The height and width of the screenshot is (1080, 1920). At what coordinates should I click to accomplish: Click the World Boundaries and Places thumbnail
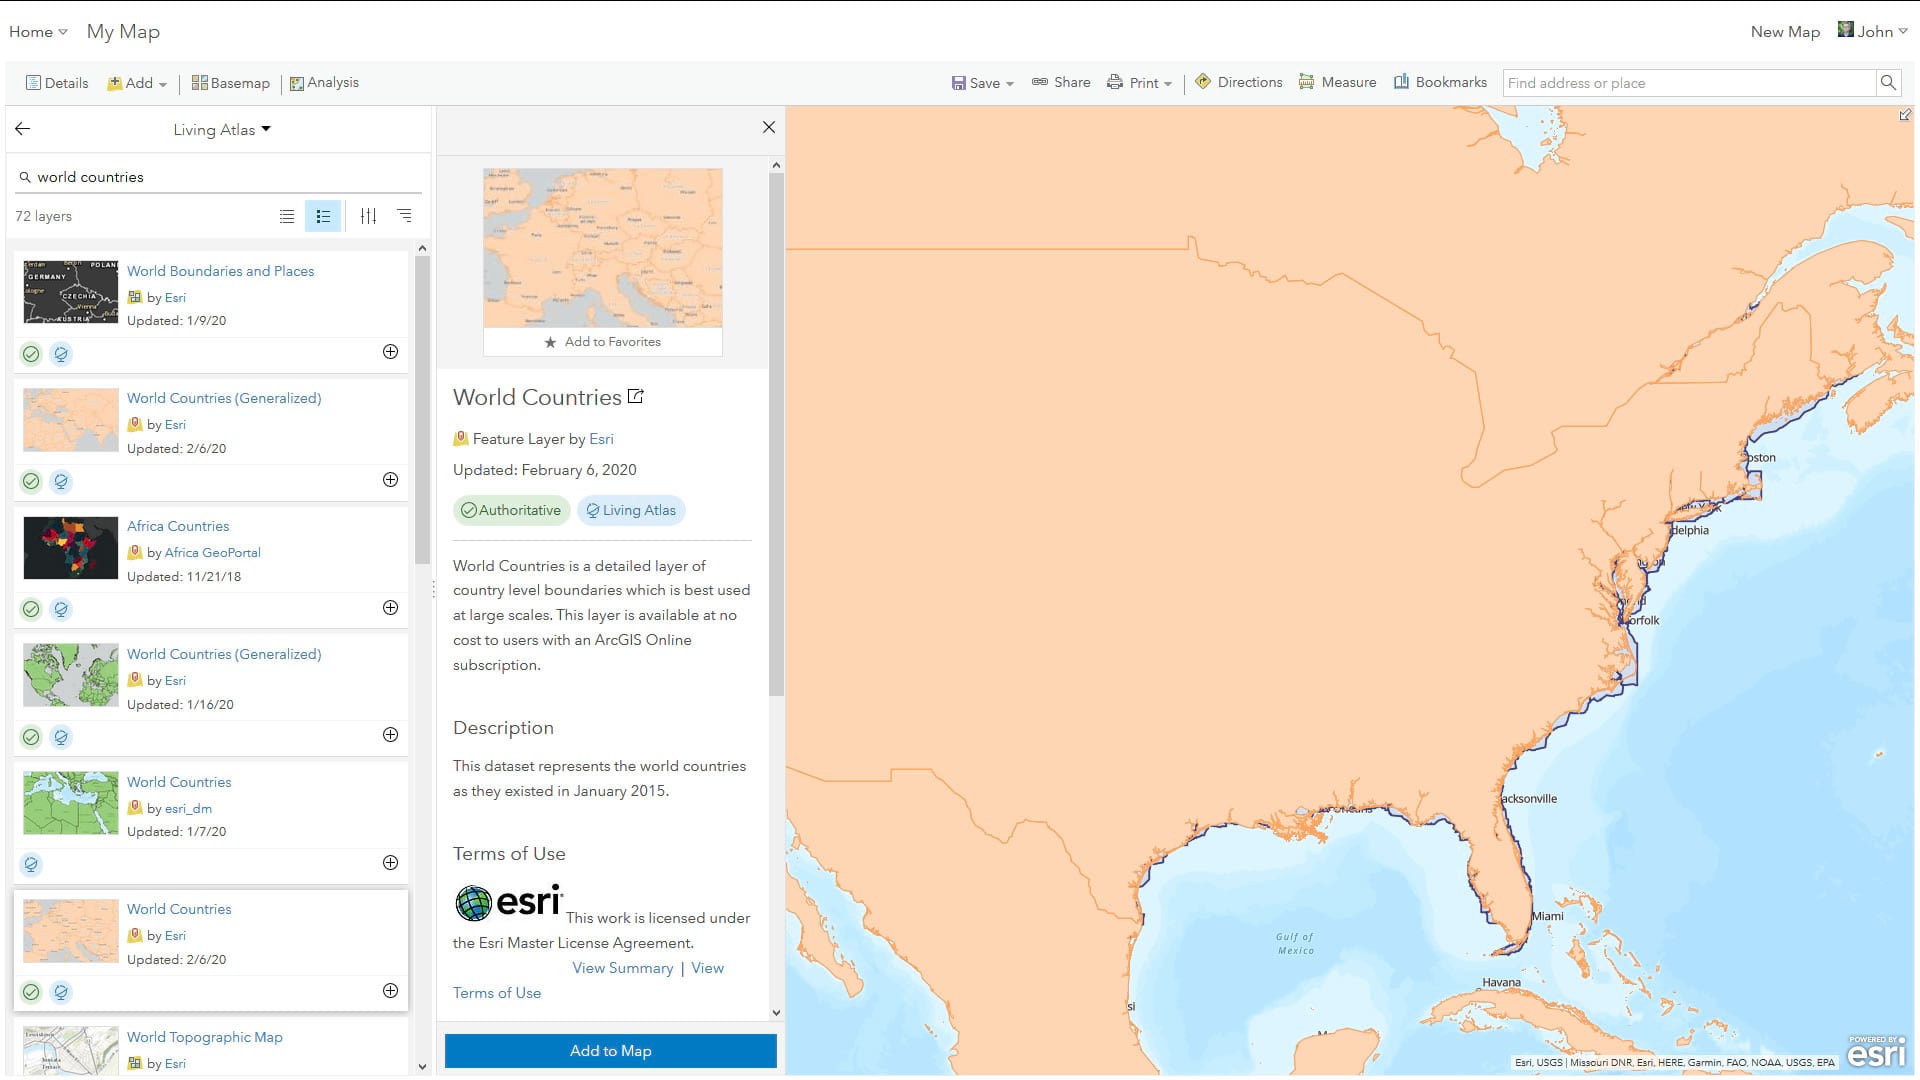71,292
